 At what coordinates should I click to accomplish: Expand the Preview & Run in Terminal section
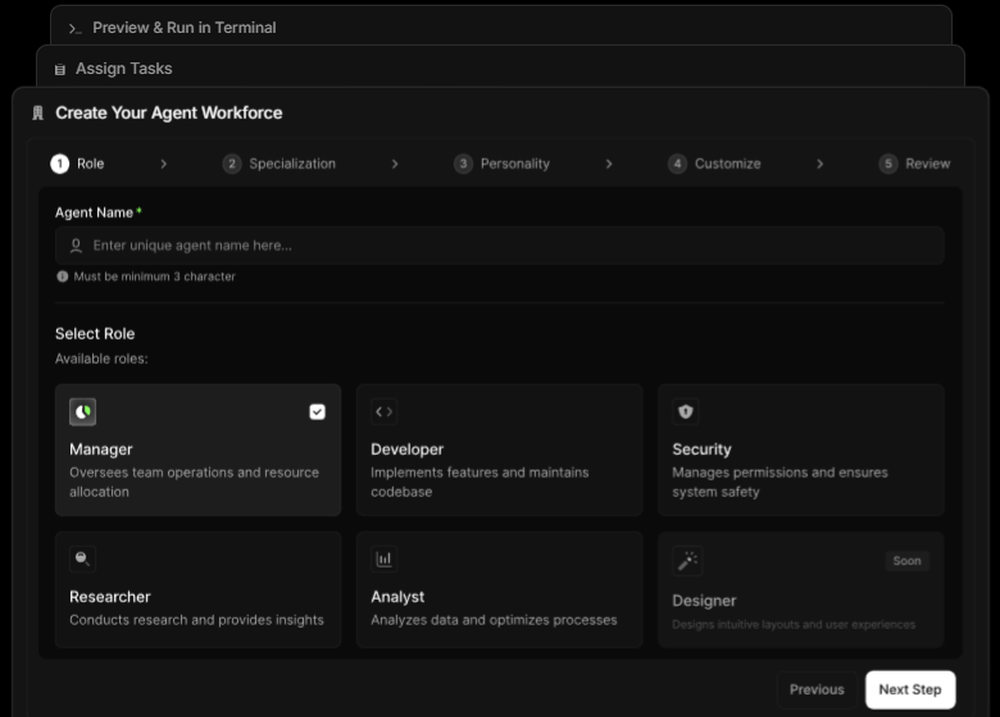[x=184, y=28]
